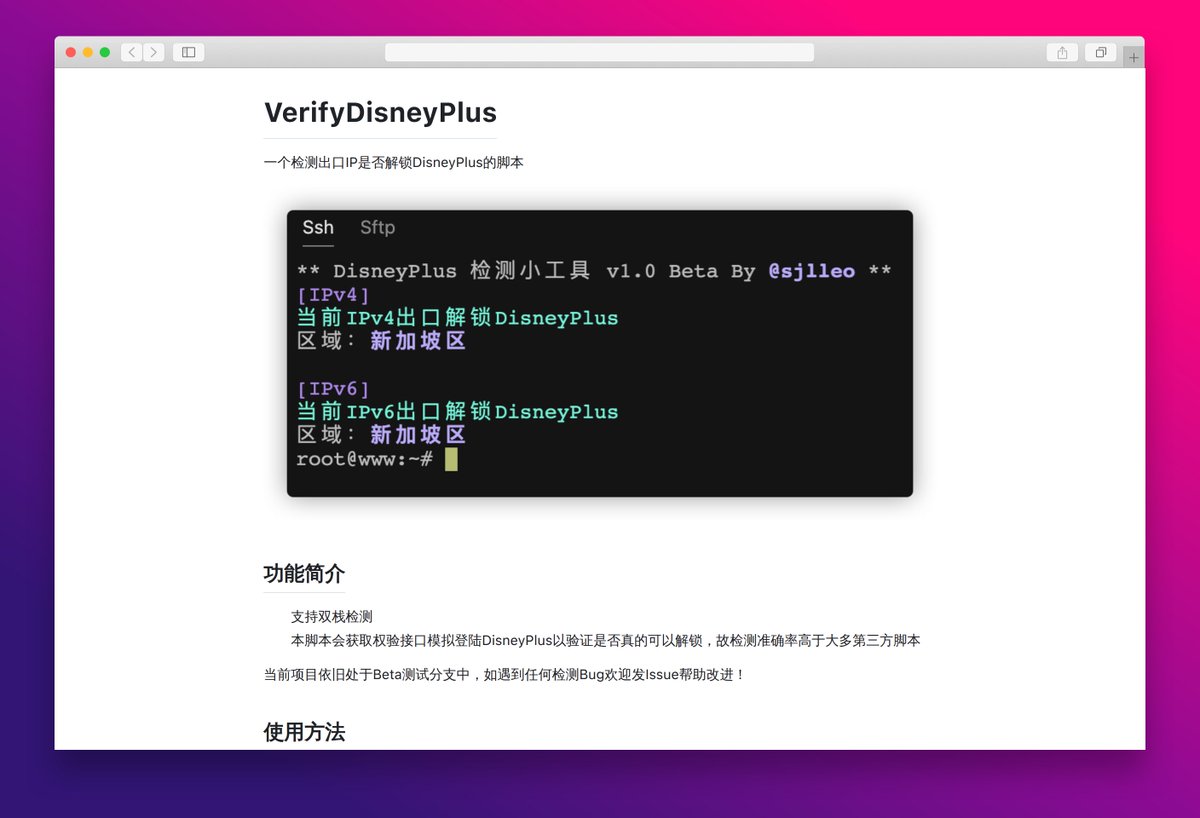Click the 当前IPv4出口解锁DisneyPlus line
This screenshot has height=818, width=1200.
[x=458, y=318]
